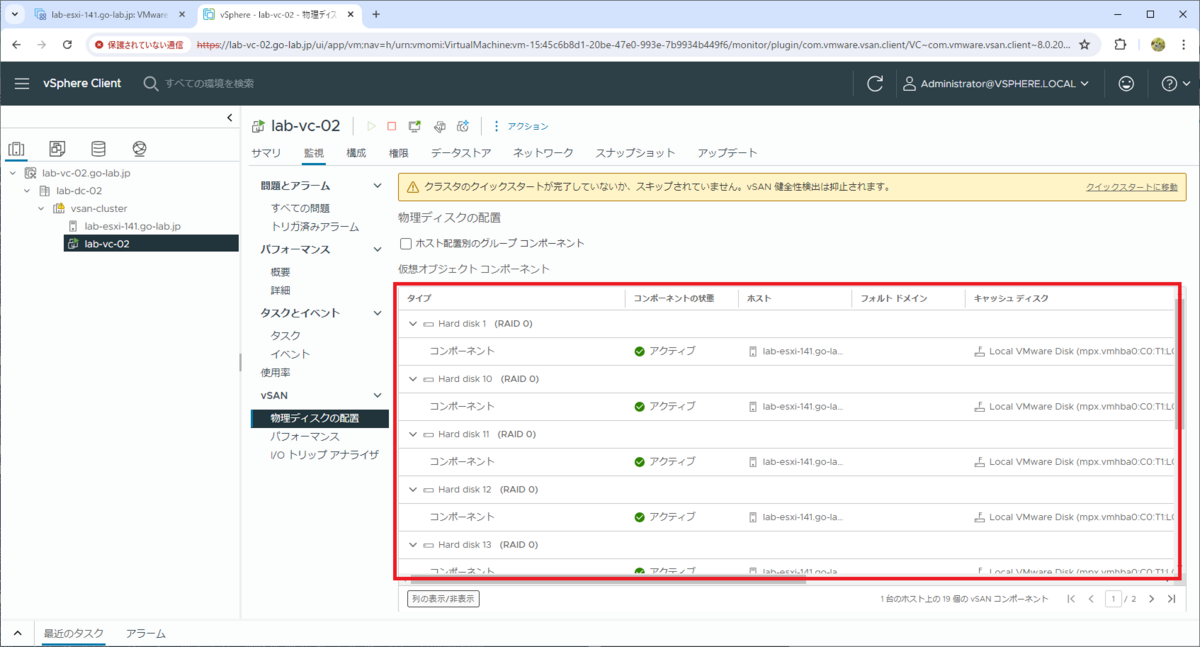Collapse the navigator sidebar panel

coord(230,118)
